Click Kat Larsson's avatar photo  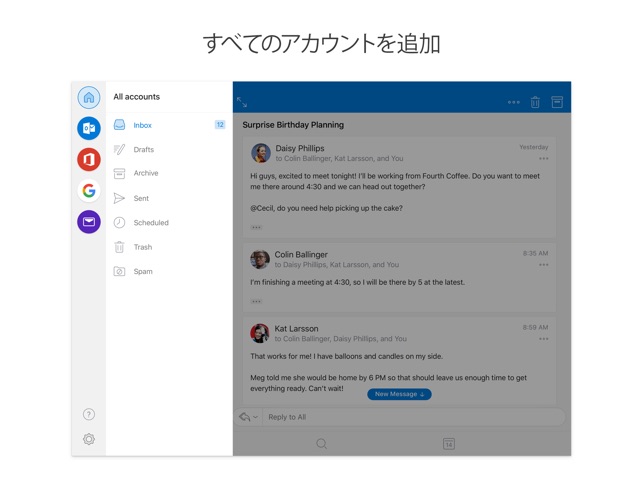260,333
